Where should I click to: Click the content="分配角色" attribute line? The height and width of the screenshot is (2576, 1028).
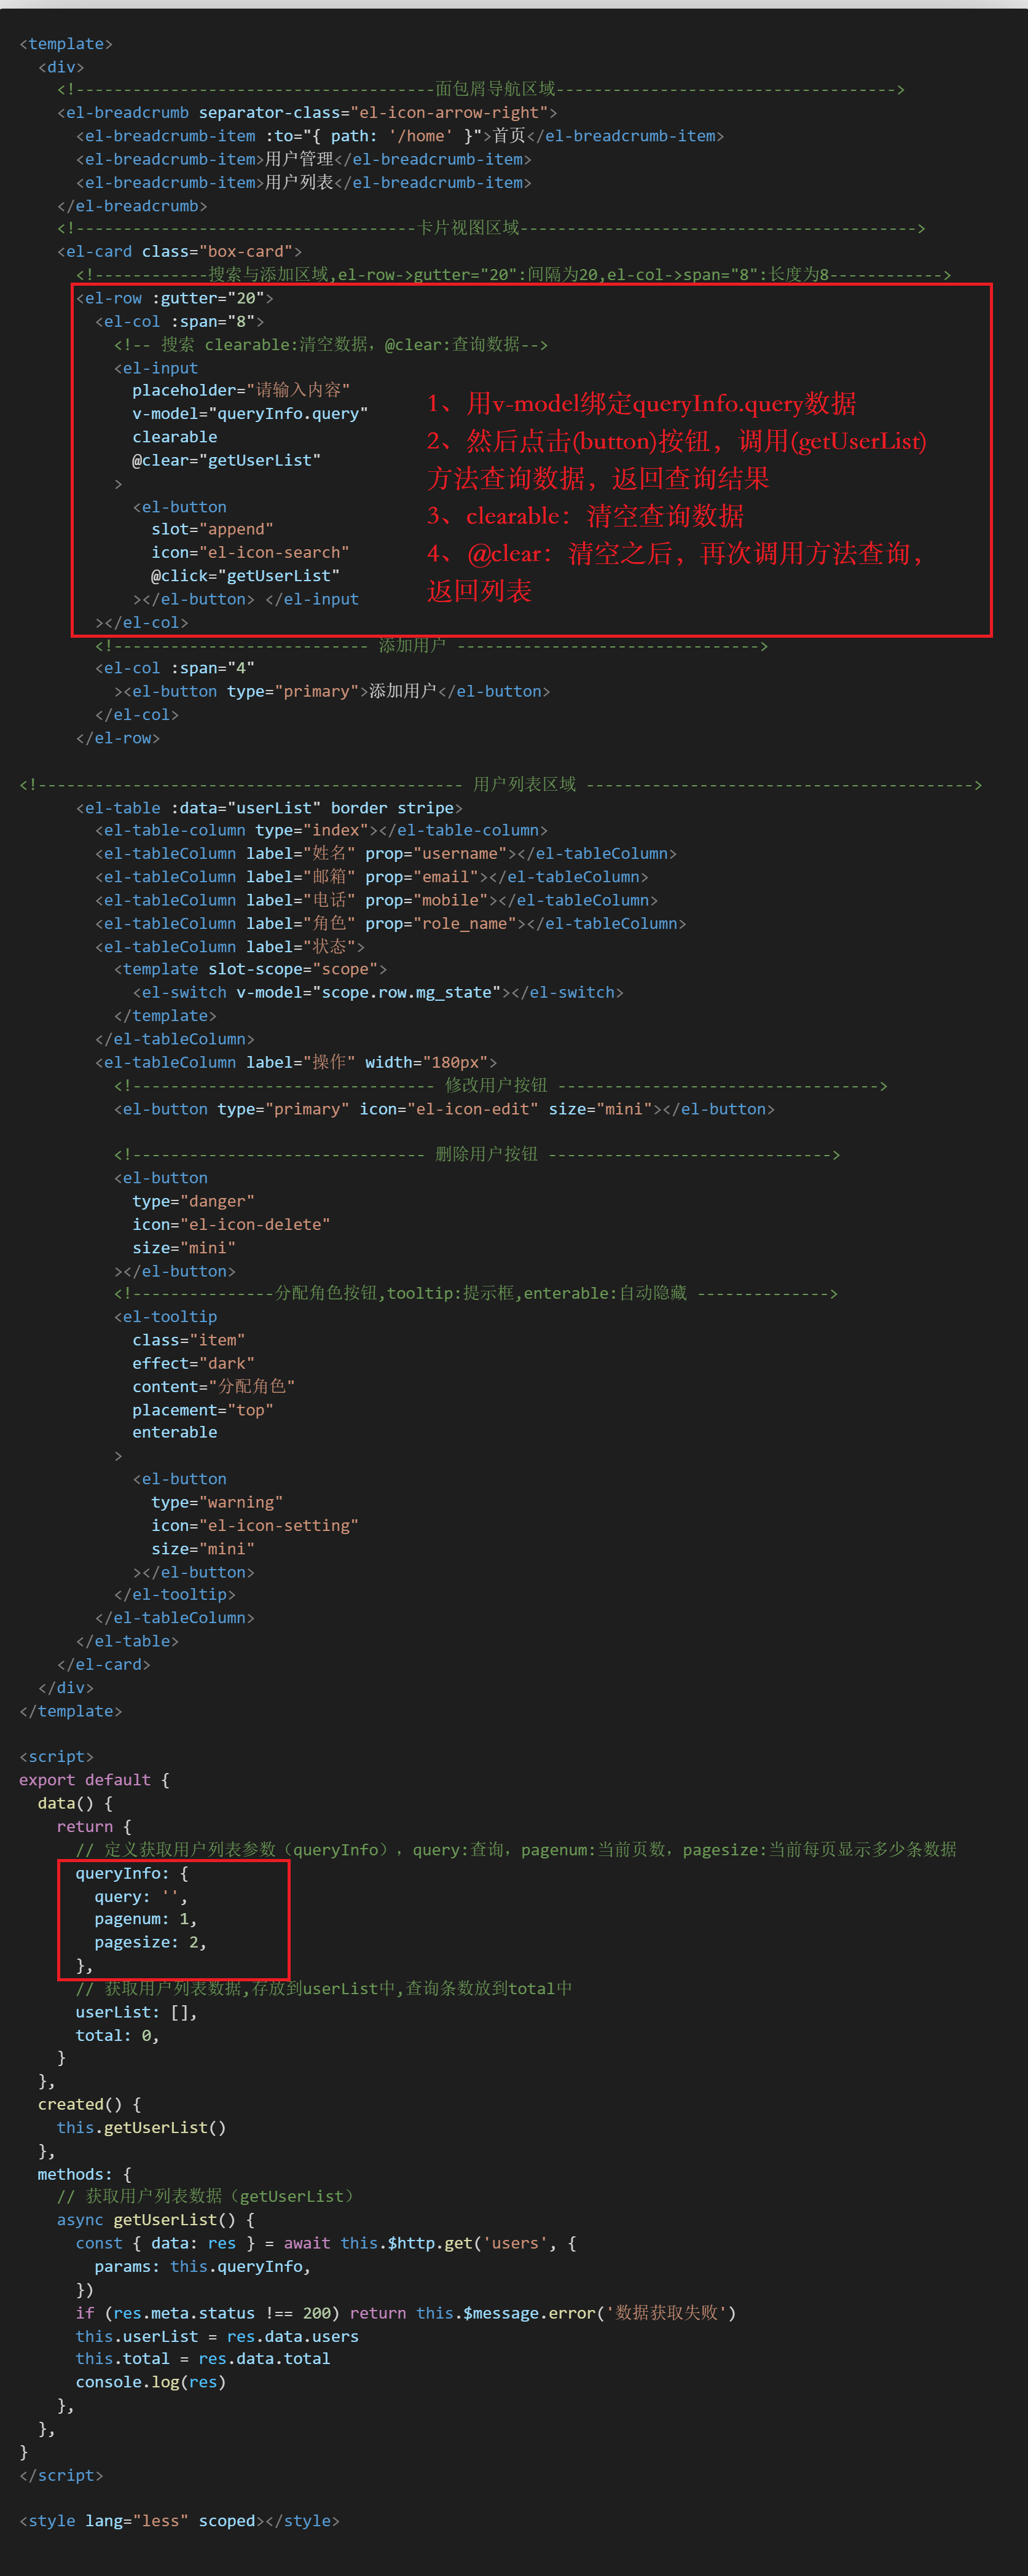coord(213,1387)
